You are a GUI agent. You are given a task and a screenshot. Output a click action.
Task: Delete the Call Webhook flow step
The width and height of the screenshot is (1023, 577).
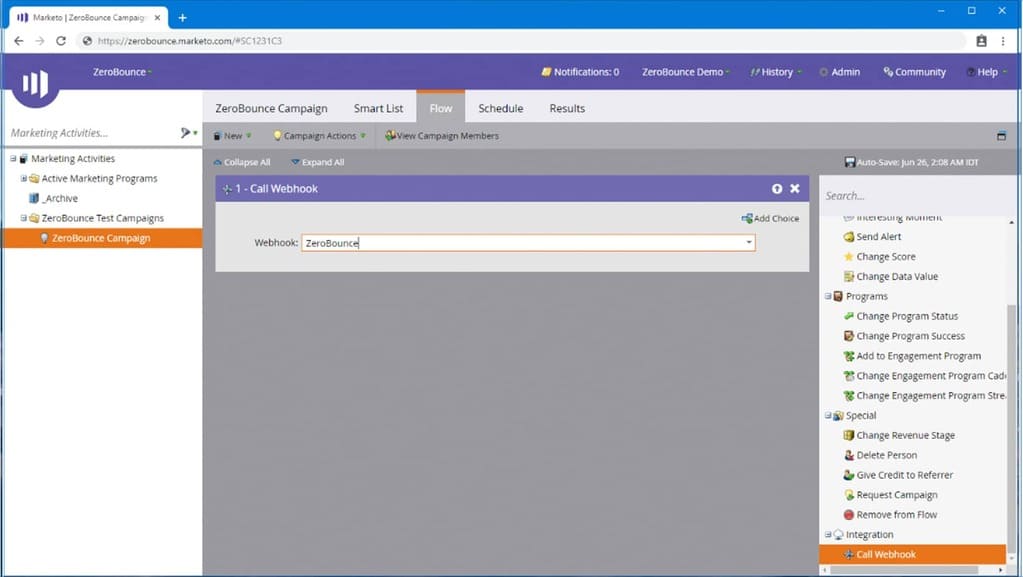click(x=795, y=189)
